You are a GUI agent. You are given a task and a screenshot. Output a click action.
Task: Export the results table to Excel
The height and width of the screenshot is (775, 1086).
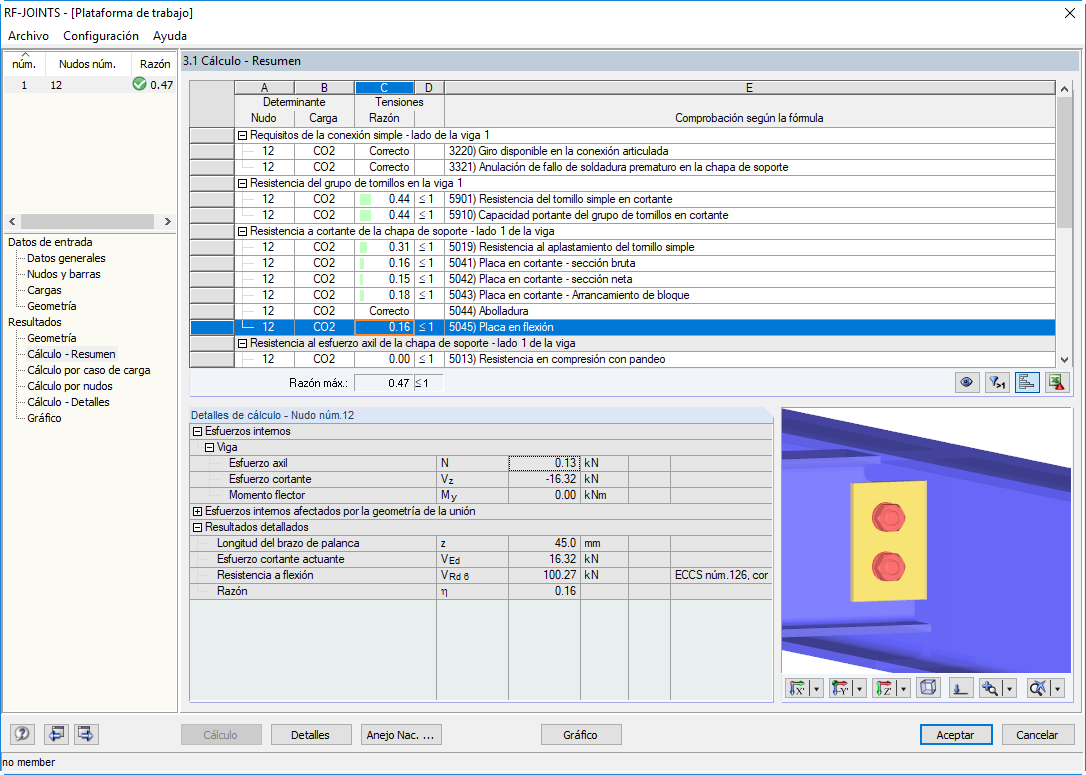tap(1057, 381)
